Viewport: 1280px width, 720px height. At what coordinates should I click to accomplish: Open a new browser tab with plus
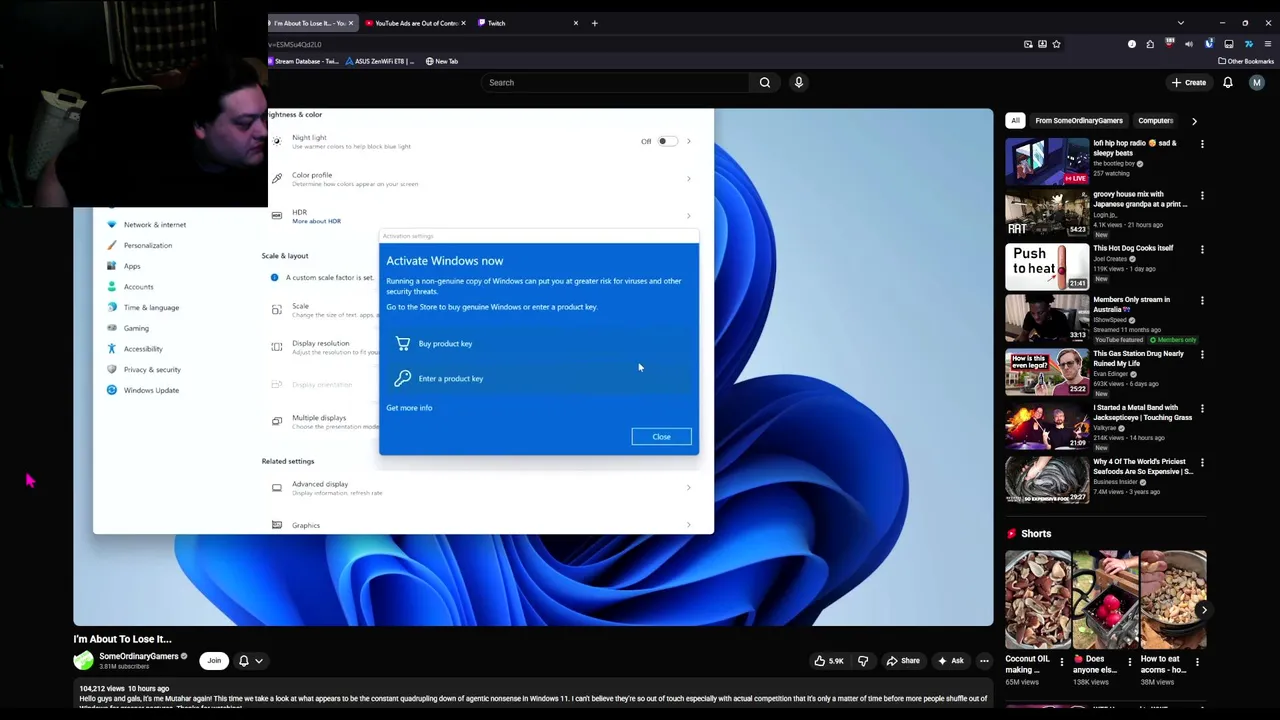[594, 23]
